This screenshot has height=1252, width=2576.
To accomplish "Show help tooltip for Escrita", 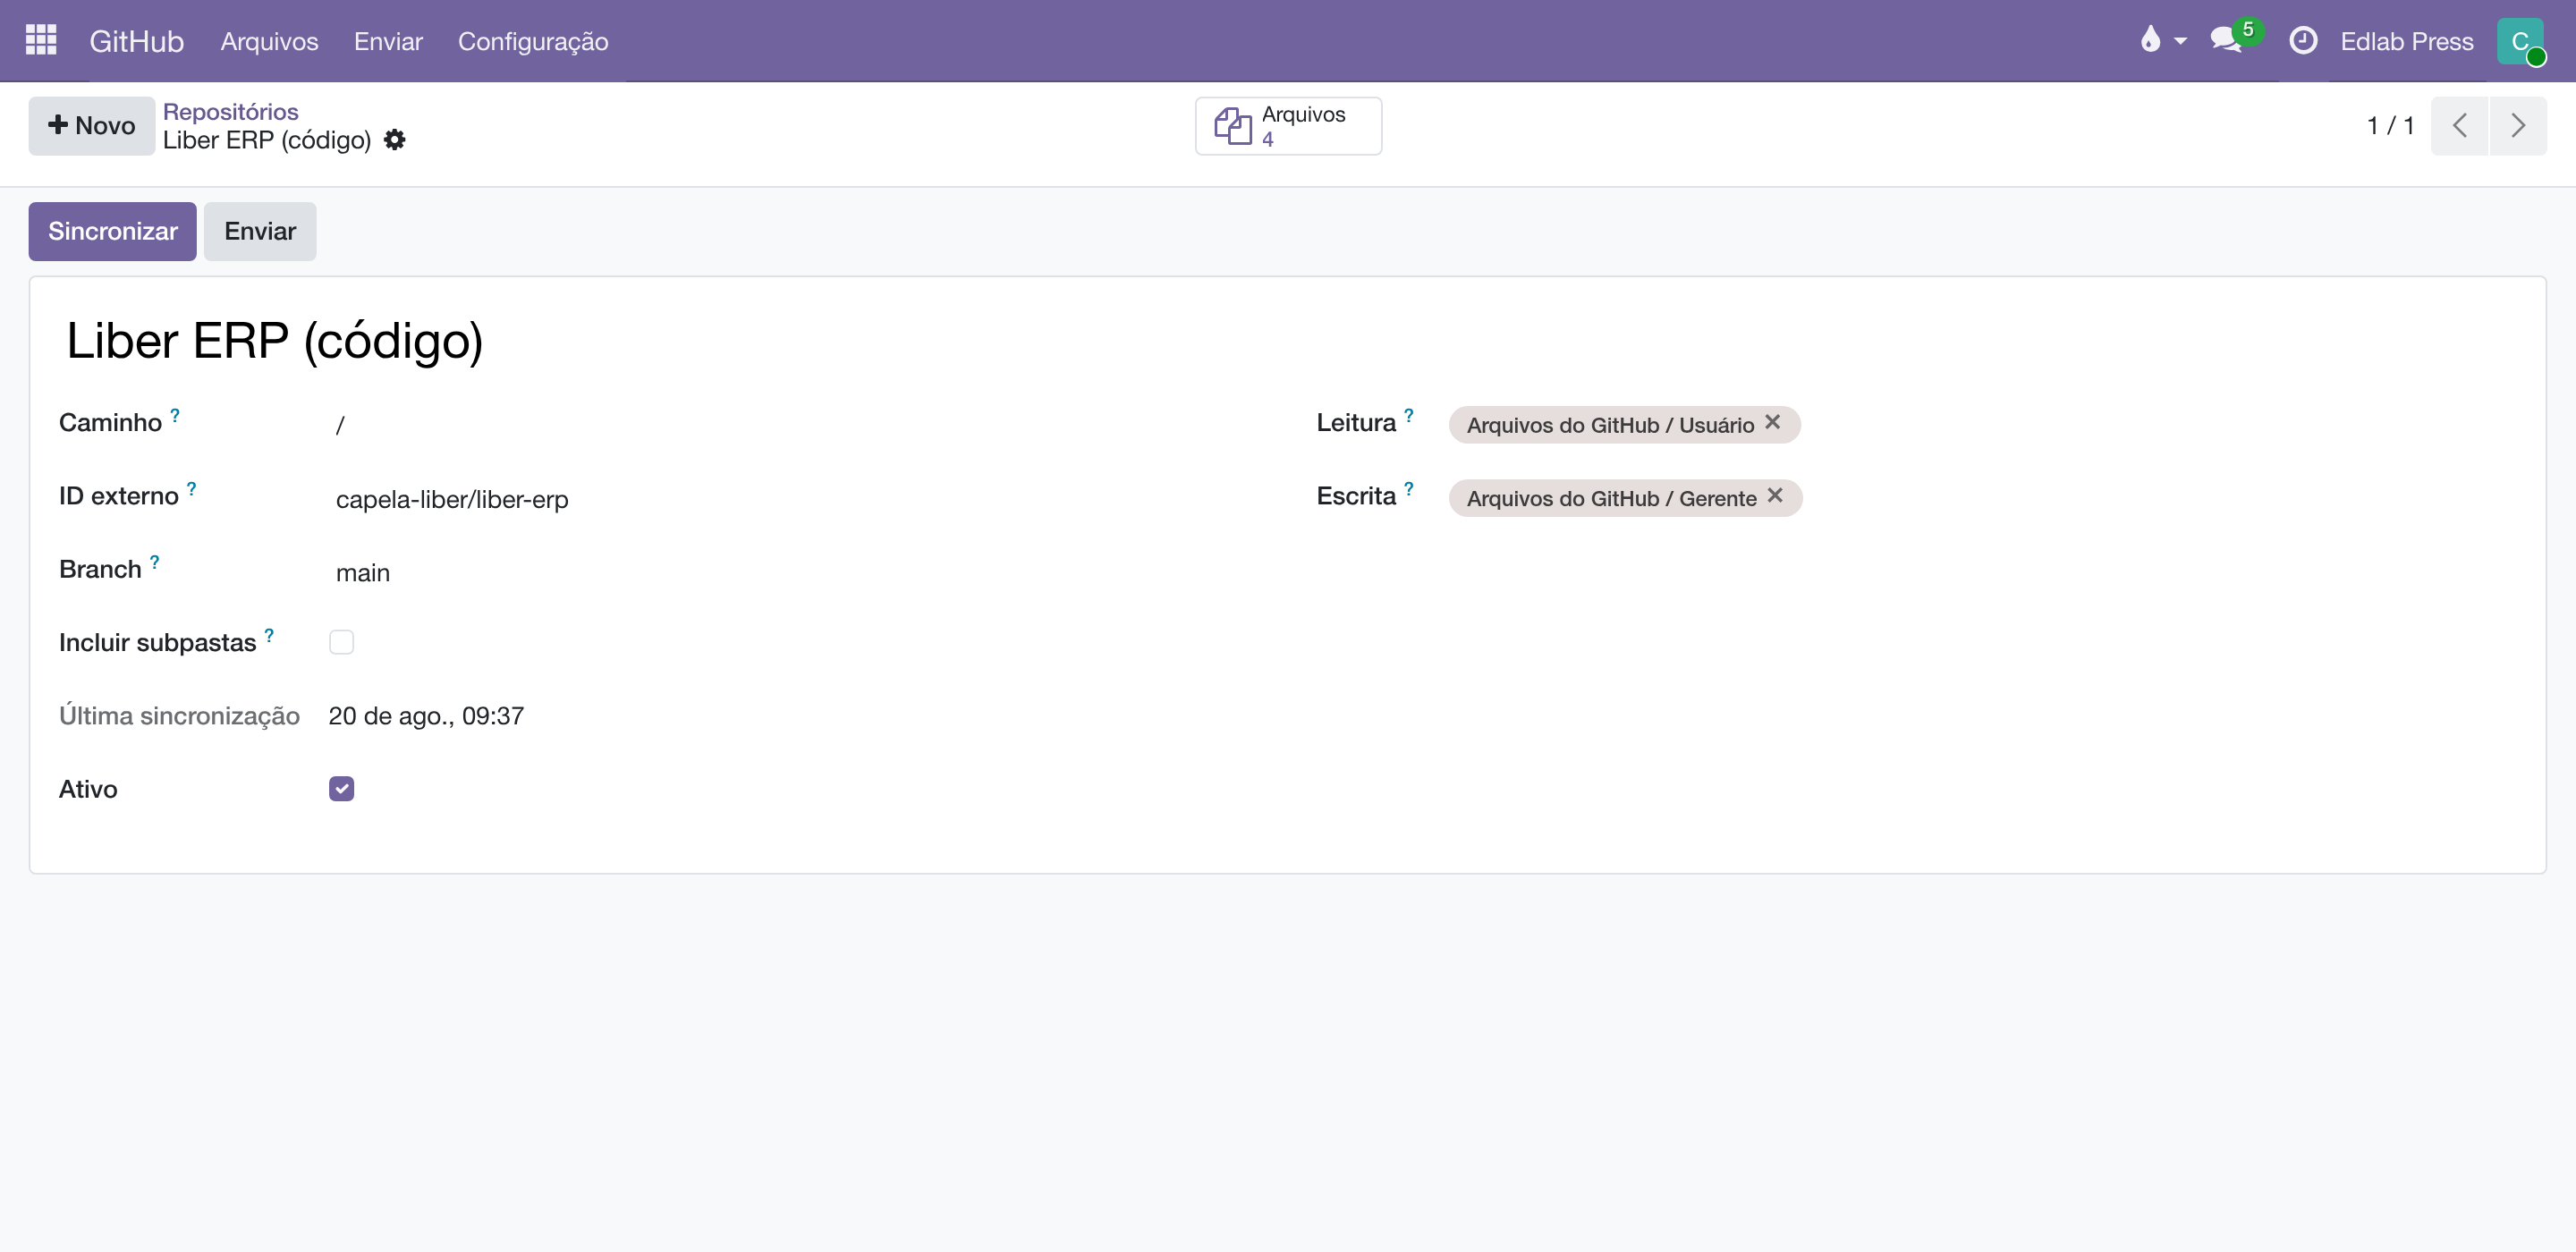I will pyautogui.click(x=1408, y=488).
